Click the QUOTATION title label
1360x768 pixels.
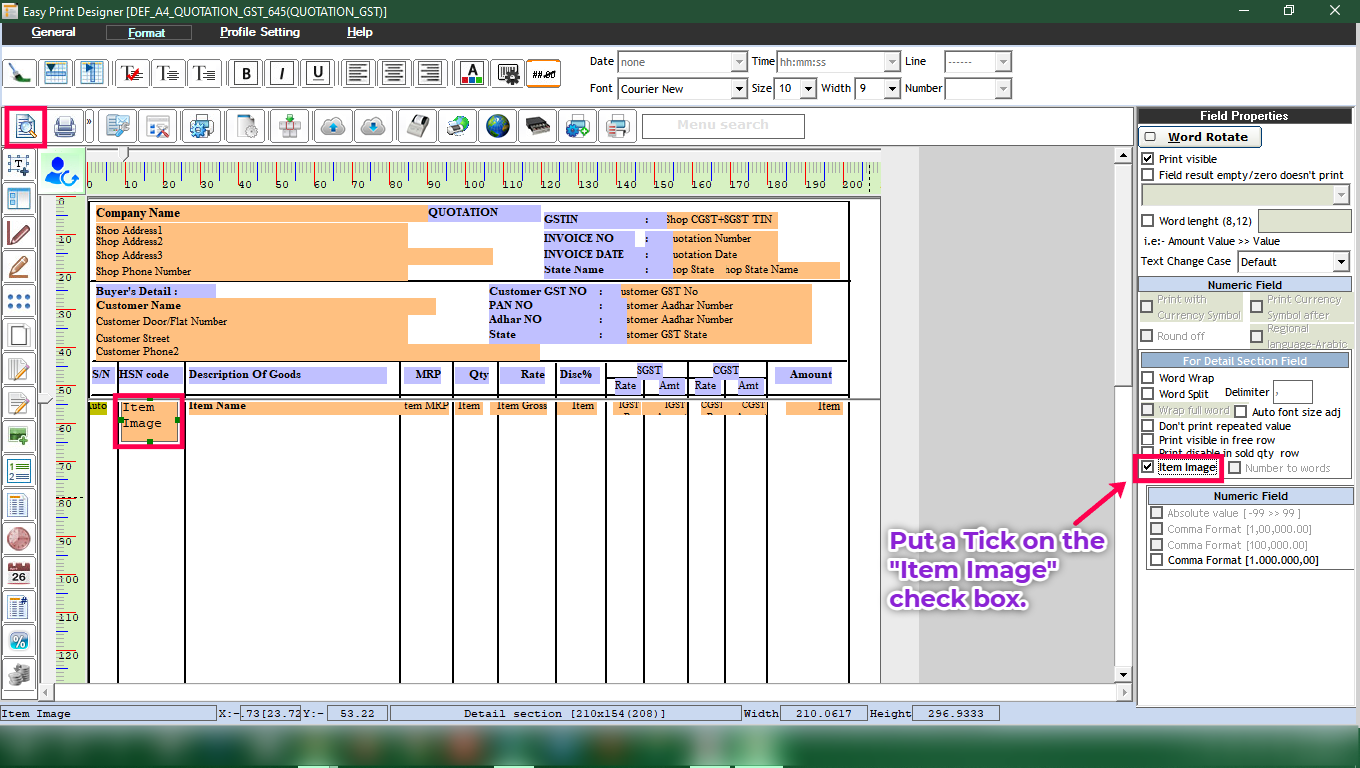pyautogui.click(x=484, y=213)
